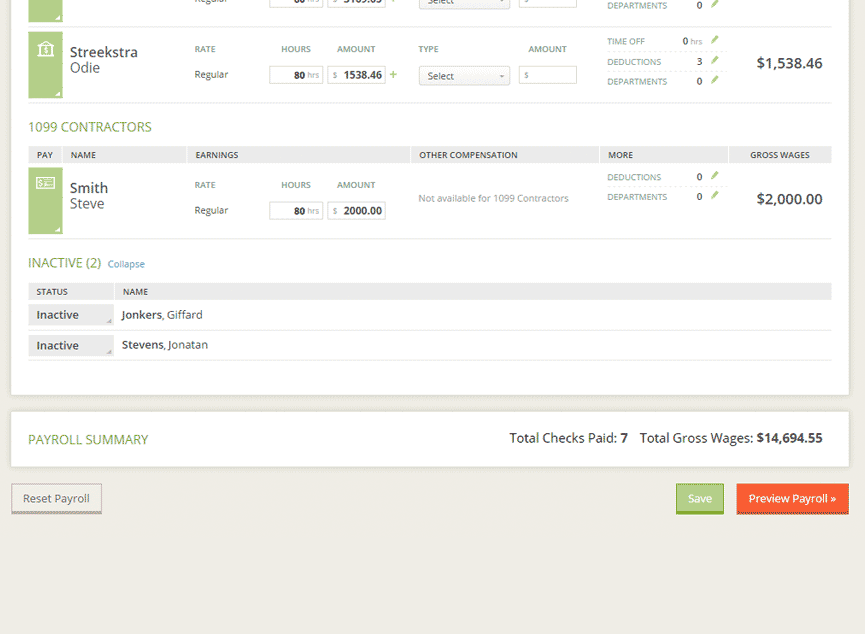This screenshot has width=865, height=634.
Task: Click Preview Payroll
Action: click(792, 498)
